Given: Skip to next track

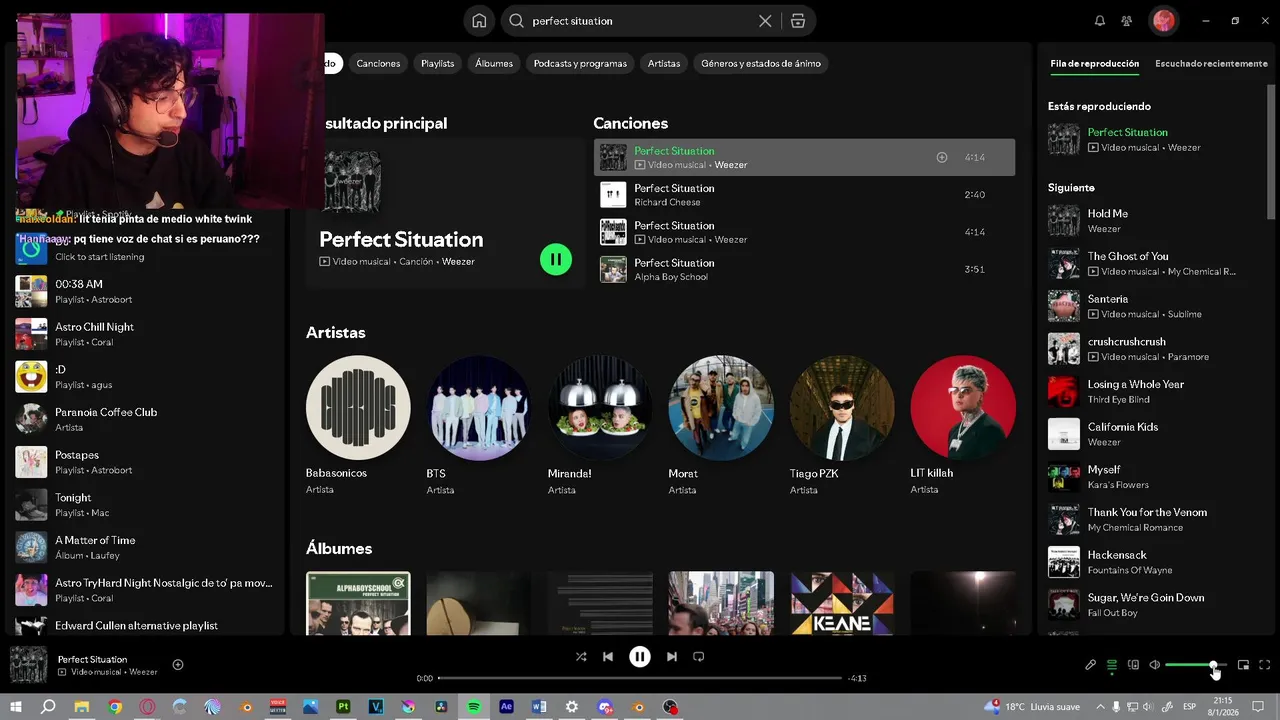Looking at the screenshot, I should 672,657.
